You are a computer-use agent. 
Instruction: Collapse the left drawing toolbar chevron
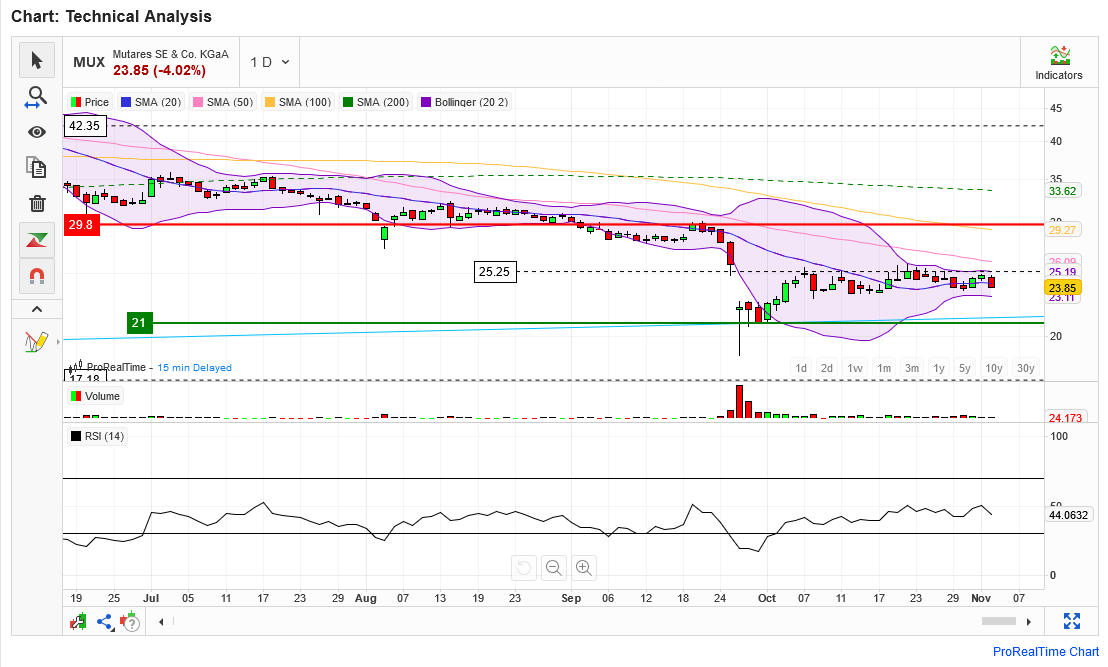pyautogui.click(x=37, y=309)
